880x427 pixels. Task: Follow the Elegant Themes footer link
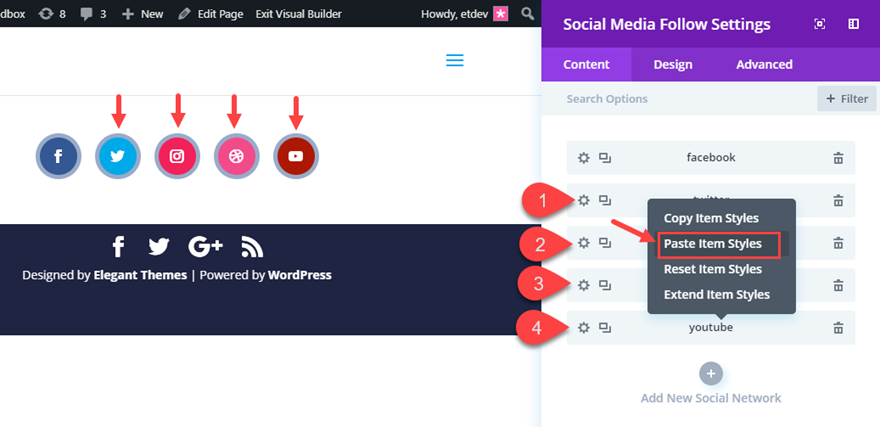coord(140,275)
